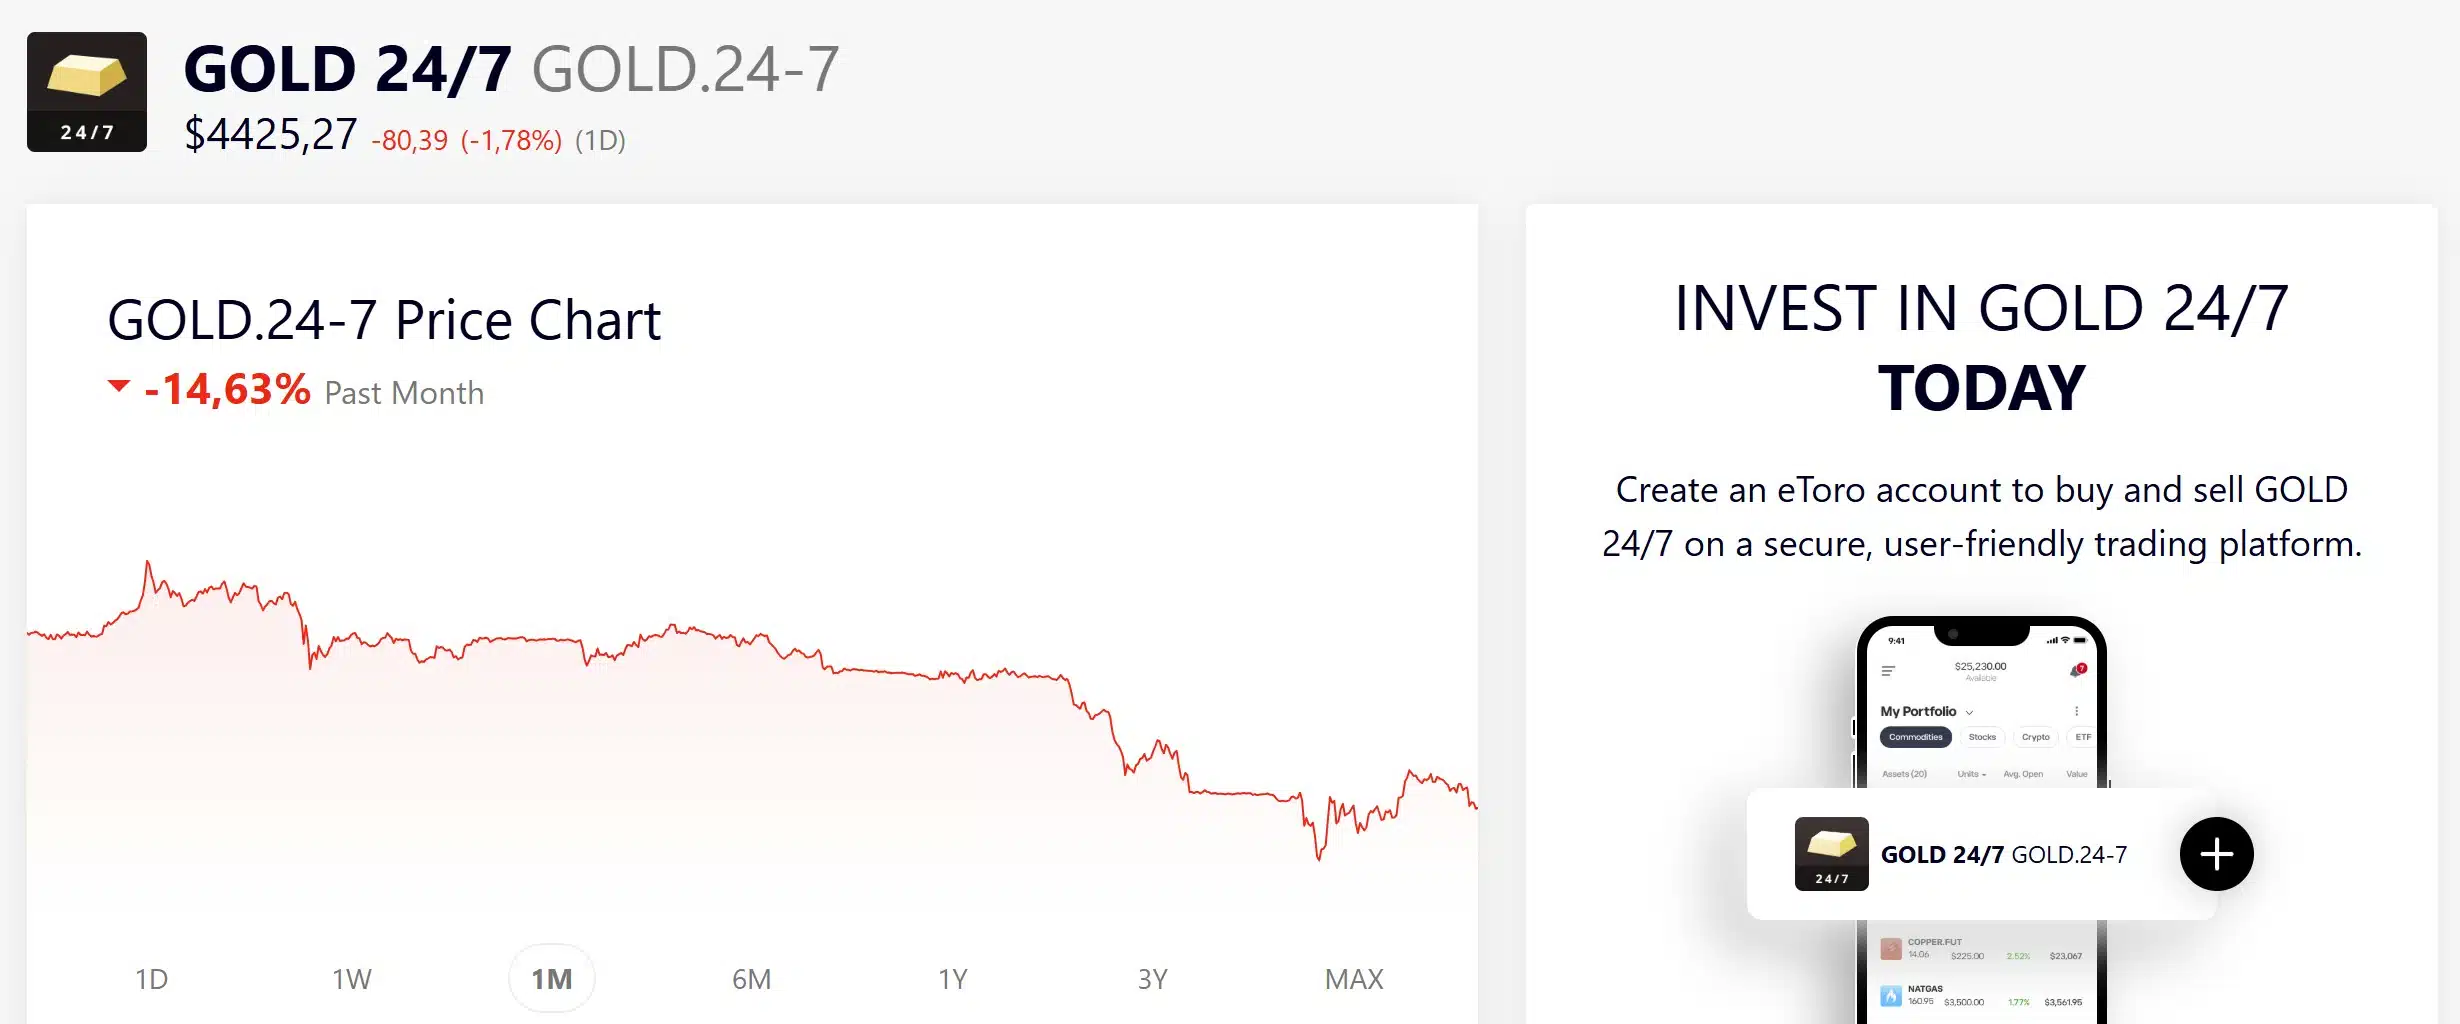Open the hamburger menu in the phone mockup
This screenshot has height=1024, width=2460.
1888,671
